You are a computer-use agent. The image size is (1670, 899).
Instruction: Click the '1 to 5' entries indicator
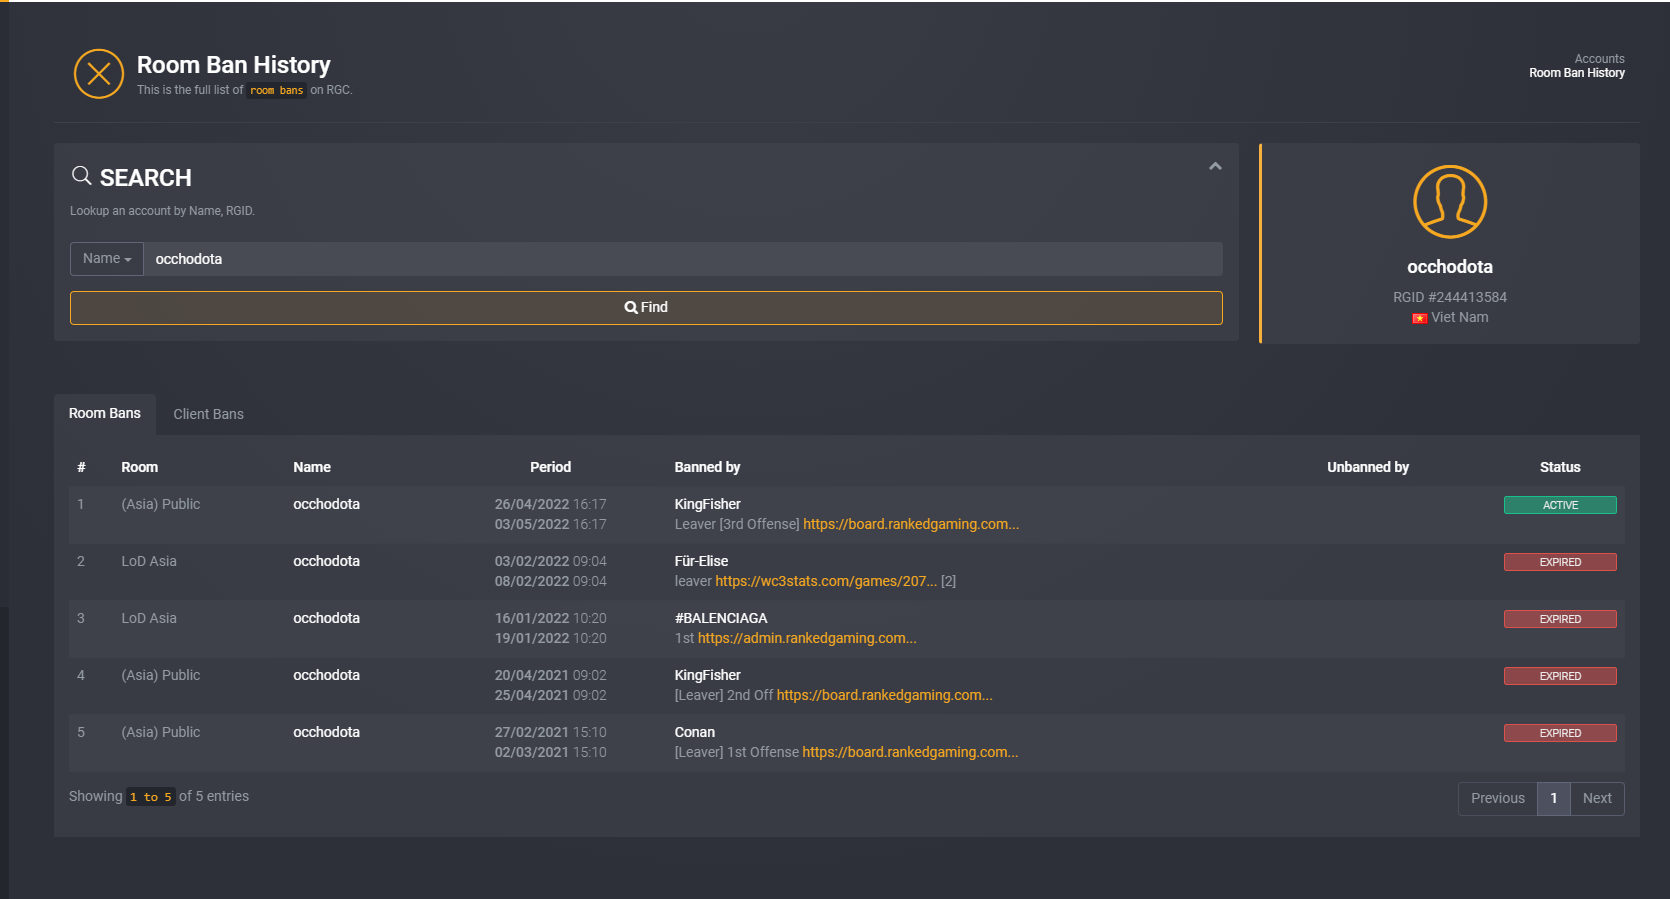click(x=151, y=797)
